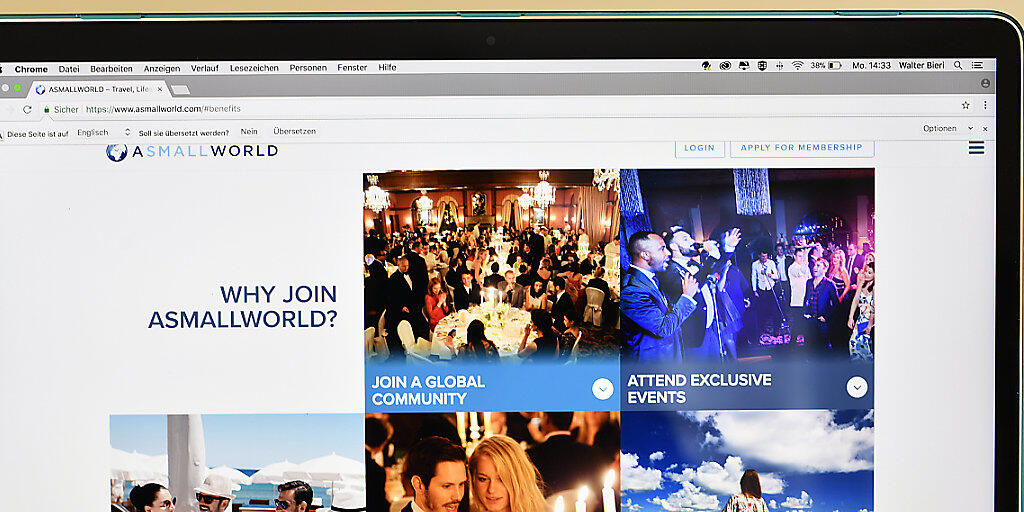
Task: Expand the Attend Exclusive Events chevron
Action: [x=857, y=387]
